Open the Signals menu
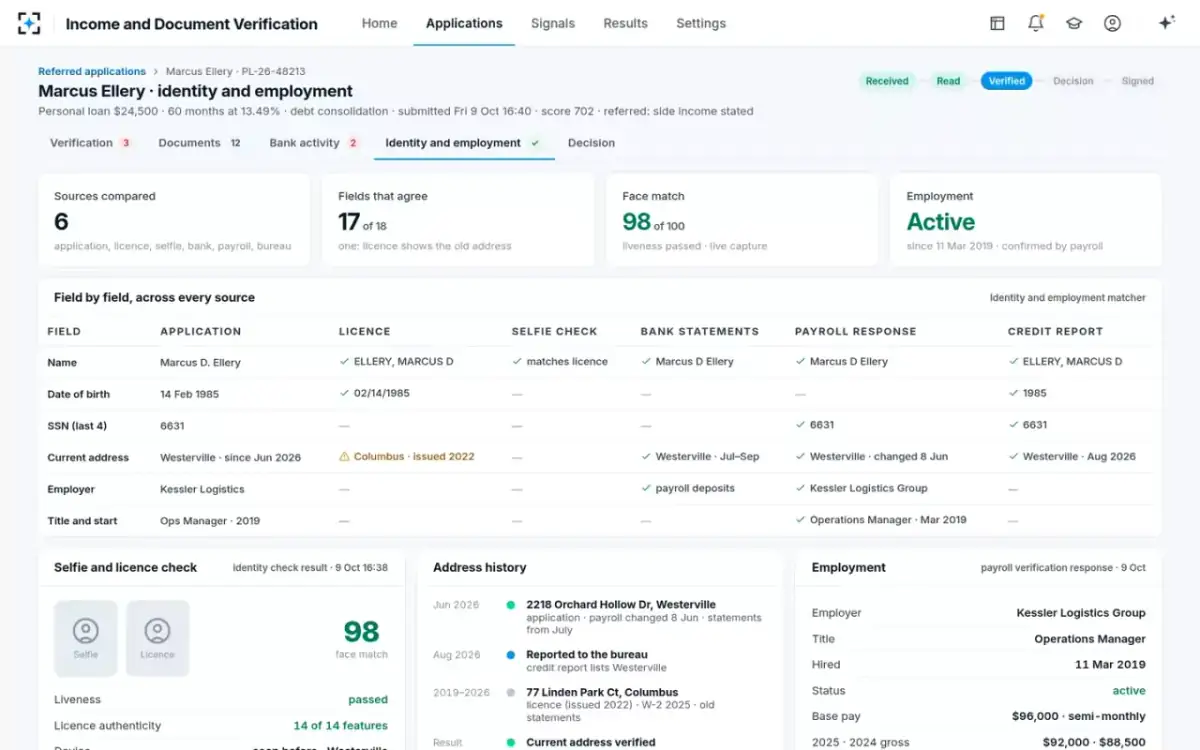This screenshot has height=750, width=1200. [x=553, y=23]
